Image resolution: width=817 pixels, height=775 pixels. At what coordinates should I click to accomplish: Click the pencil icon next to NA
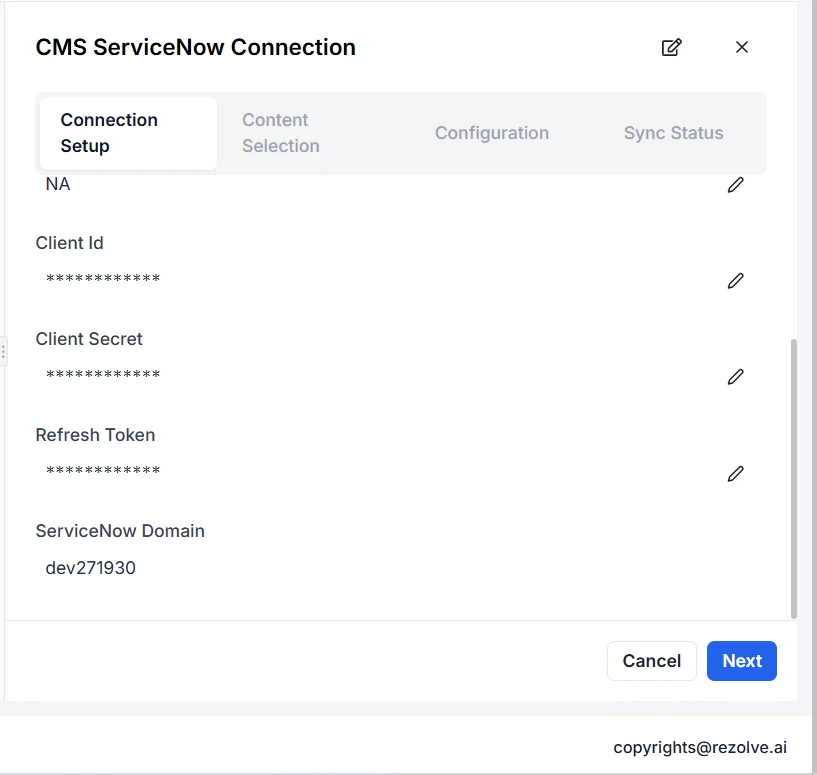click(735, 185)
